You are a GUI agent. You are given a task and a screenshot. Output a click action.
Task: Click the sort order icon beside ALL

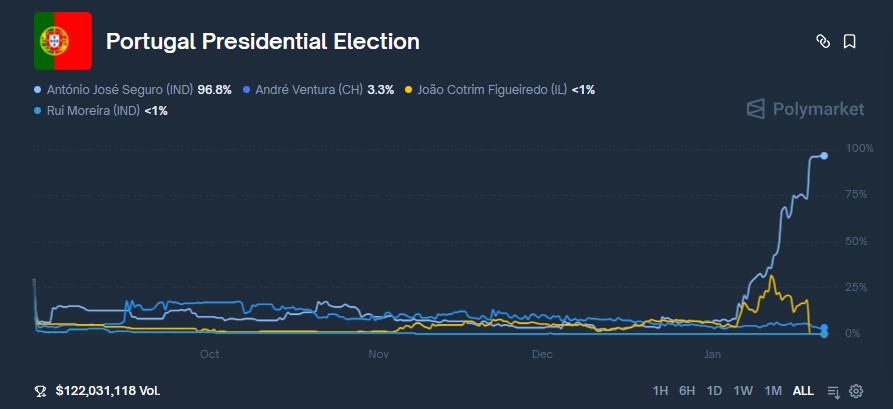(834, 391)
